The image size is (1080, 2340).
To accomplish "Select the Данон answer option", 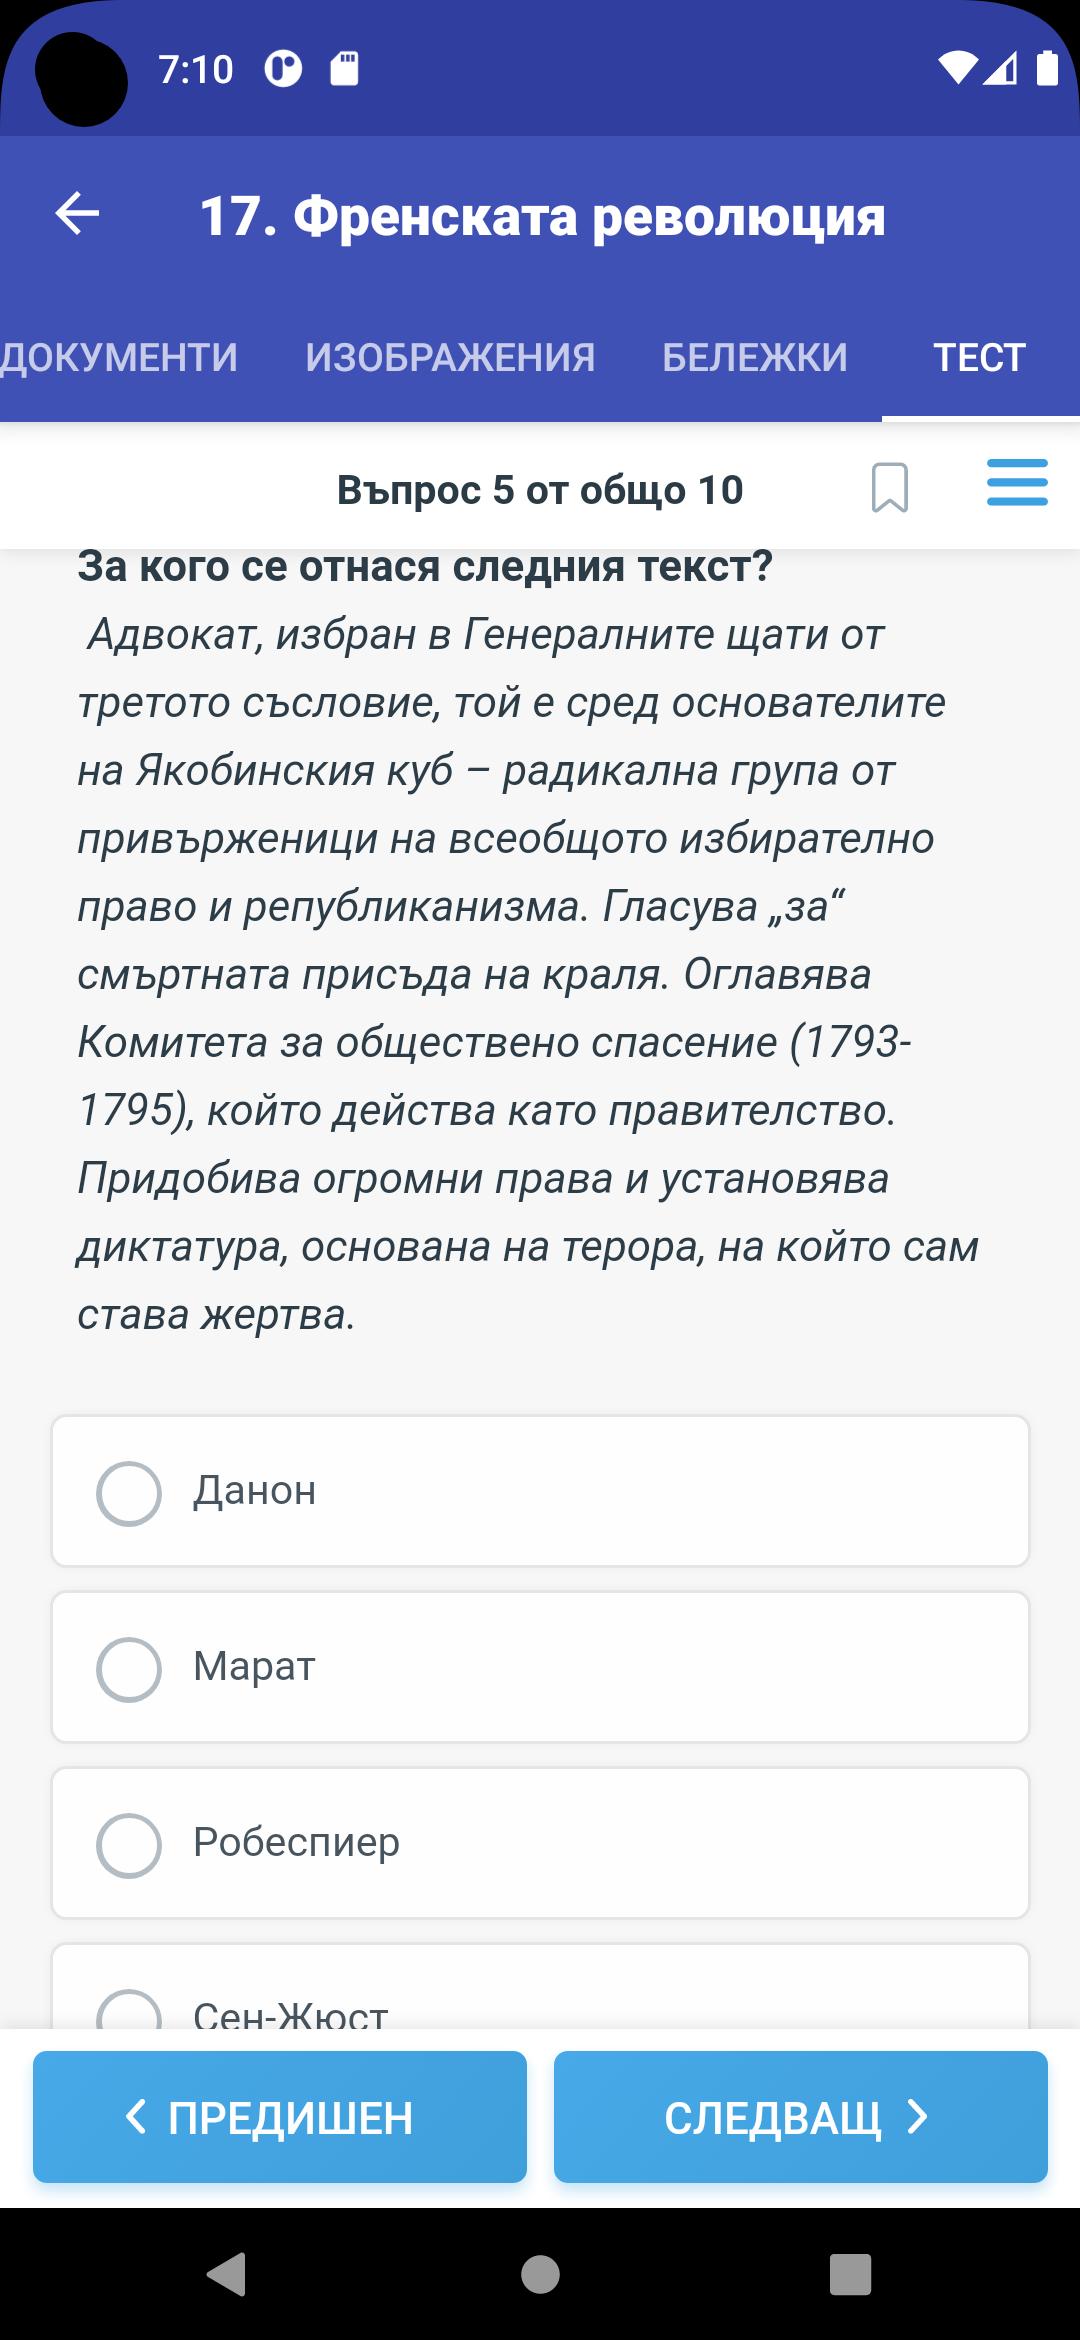I will (x=540, y=1491).
